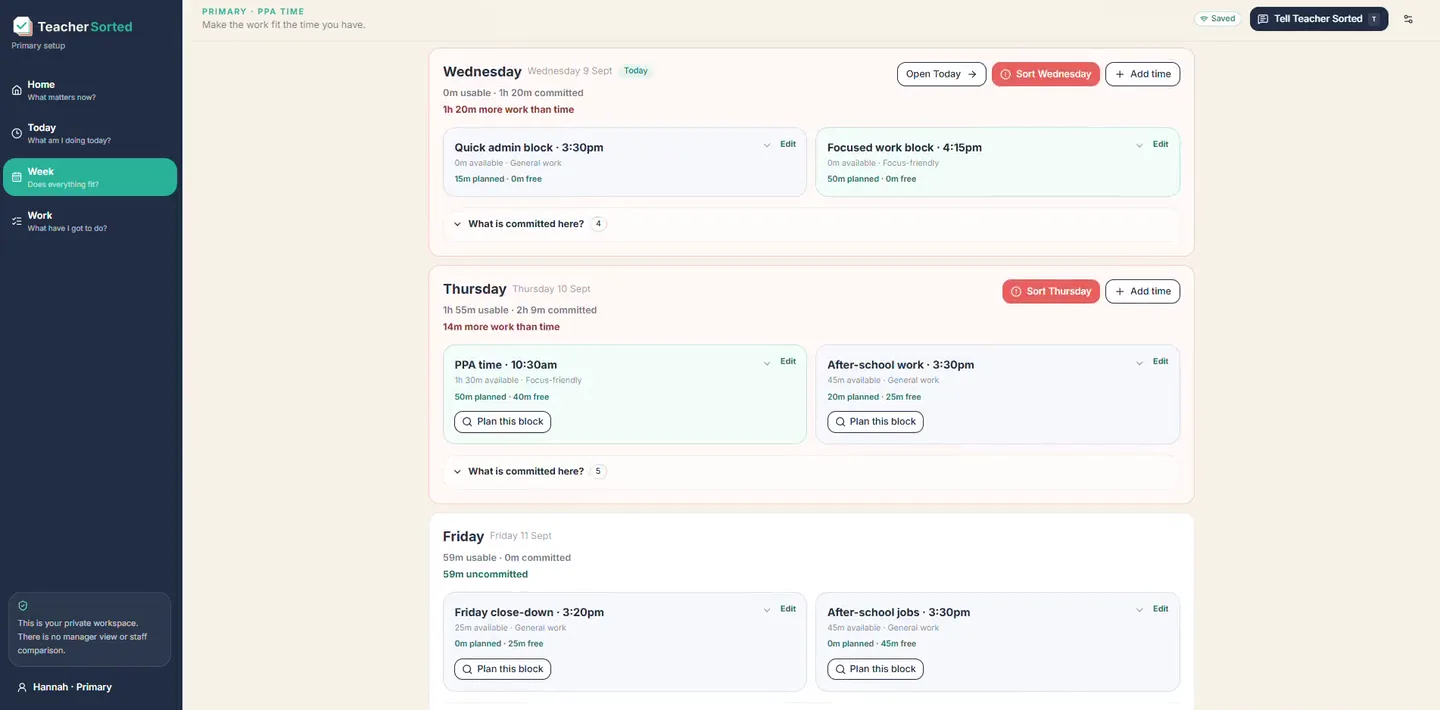
Task: Open the chevron dropdown on Friday close-down block
Action: pyautogui.click(x=767, y=610)
